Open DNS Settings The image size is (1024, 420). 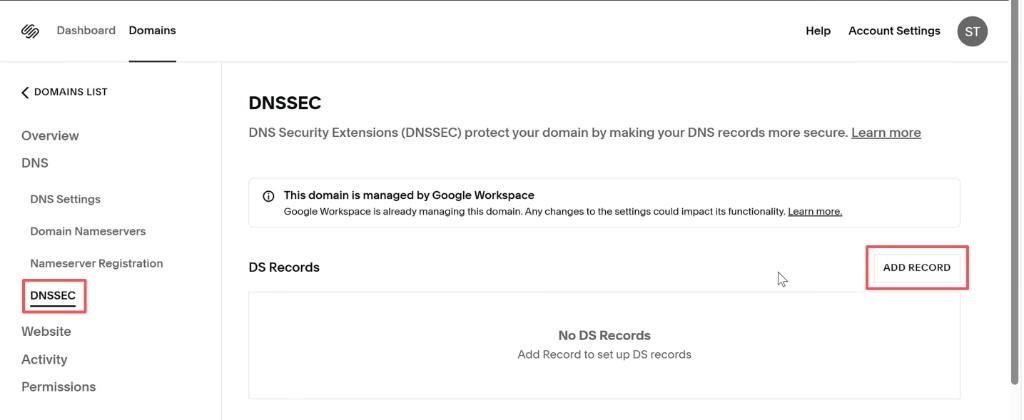click(x=65, y=199)
